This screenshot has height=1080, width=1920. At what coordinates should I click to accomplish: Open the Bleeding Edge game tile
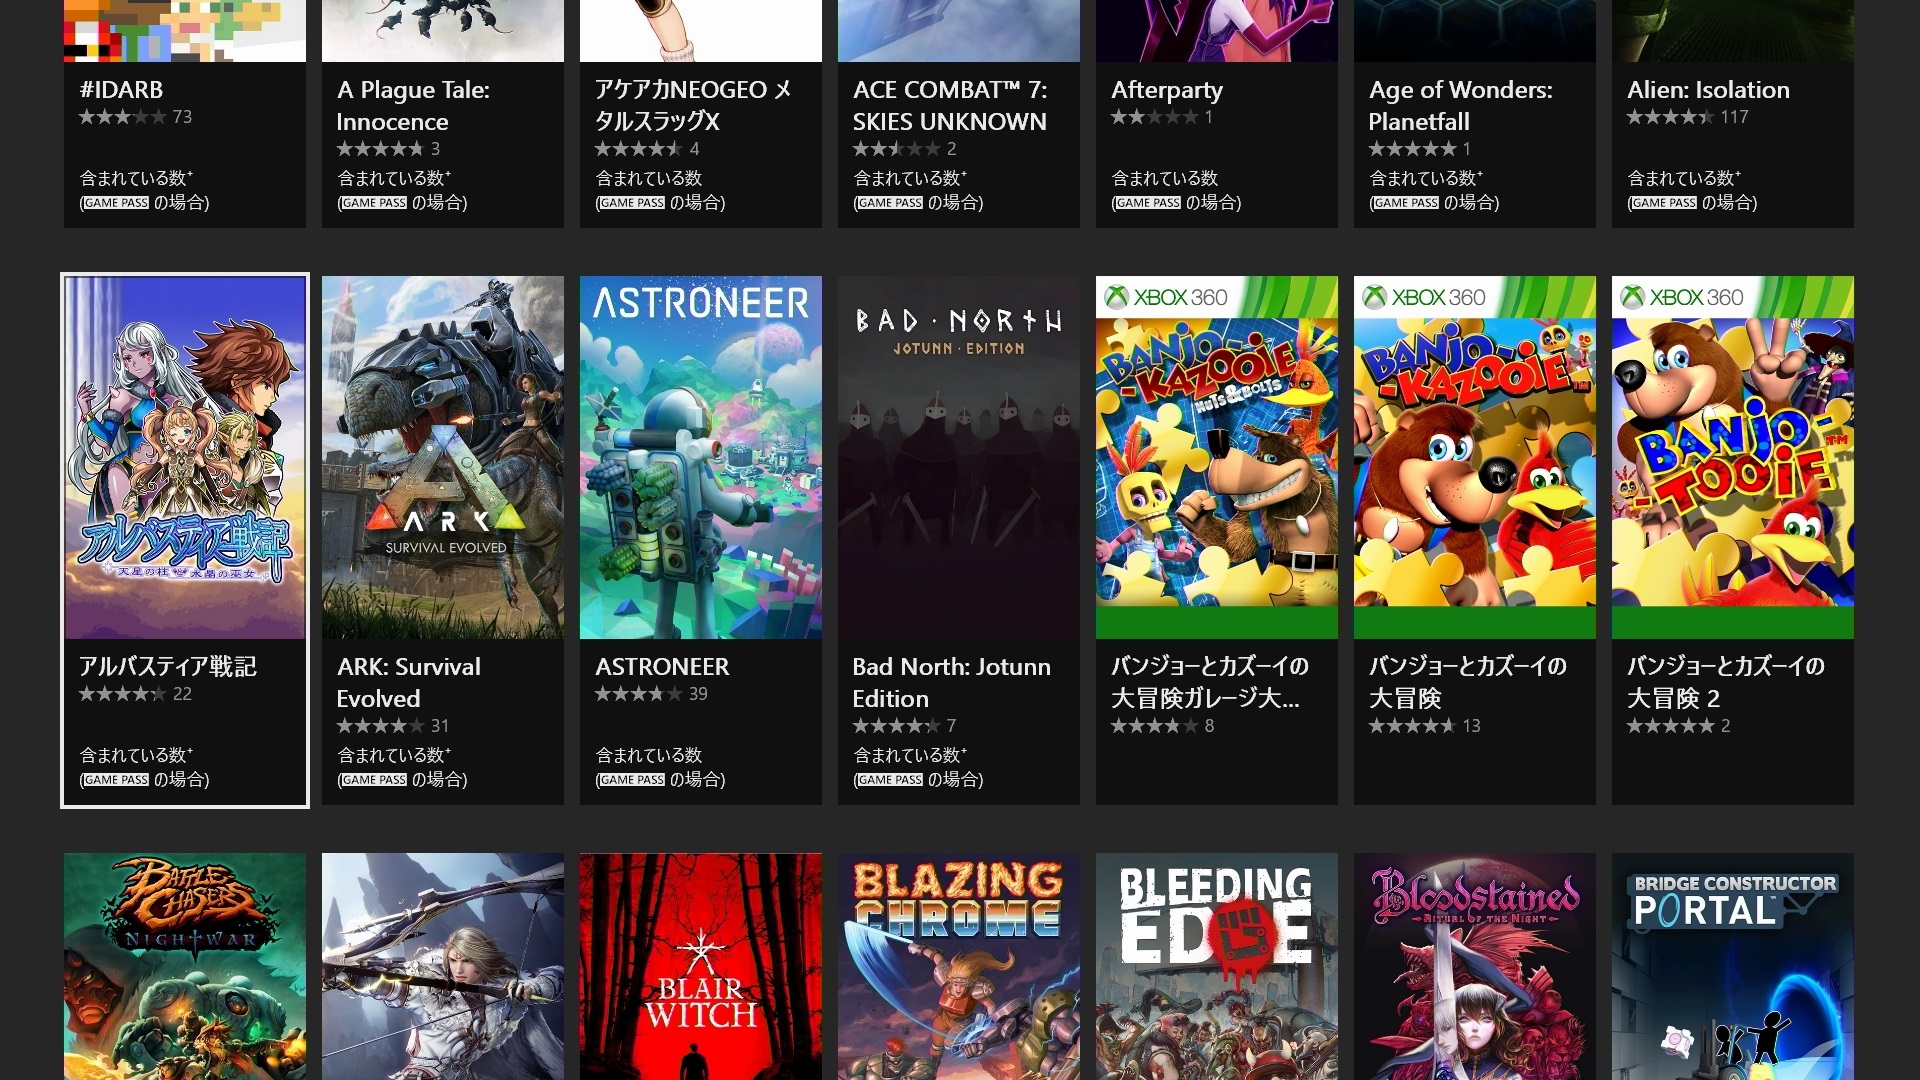(x=1216, y=965)
